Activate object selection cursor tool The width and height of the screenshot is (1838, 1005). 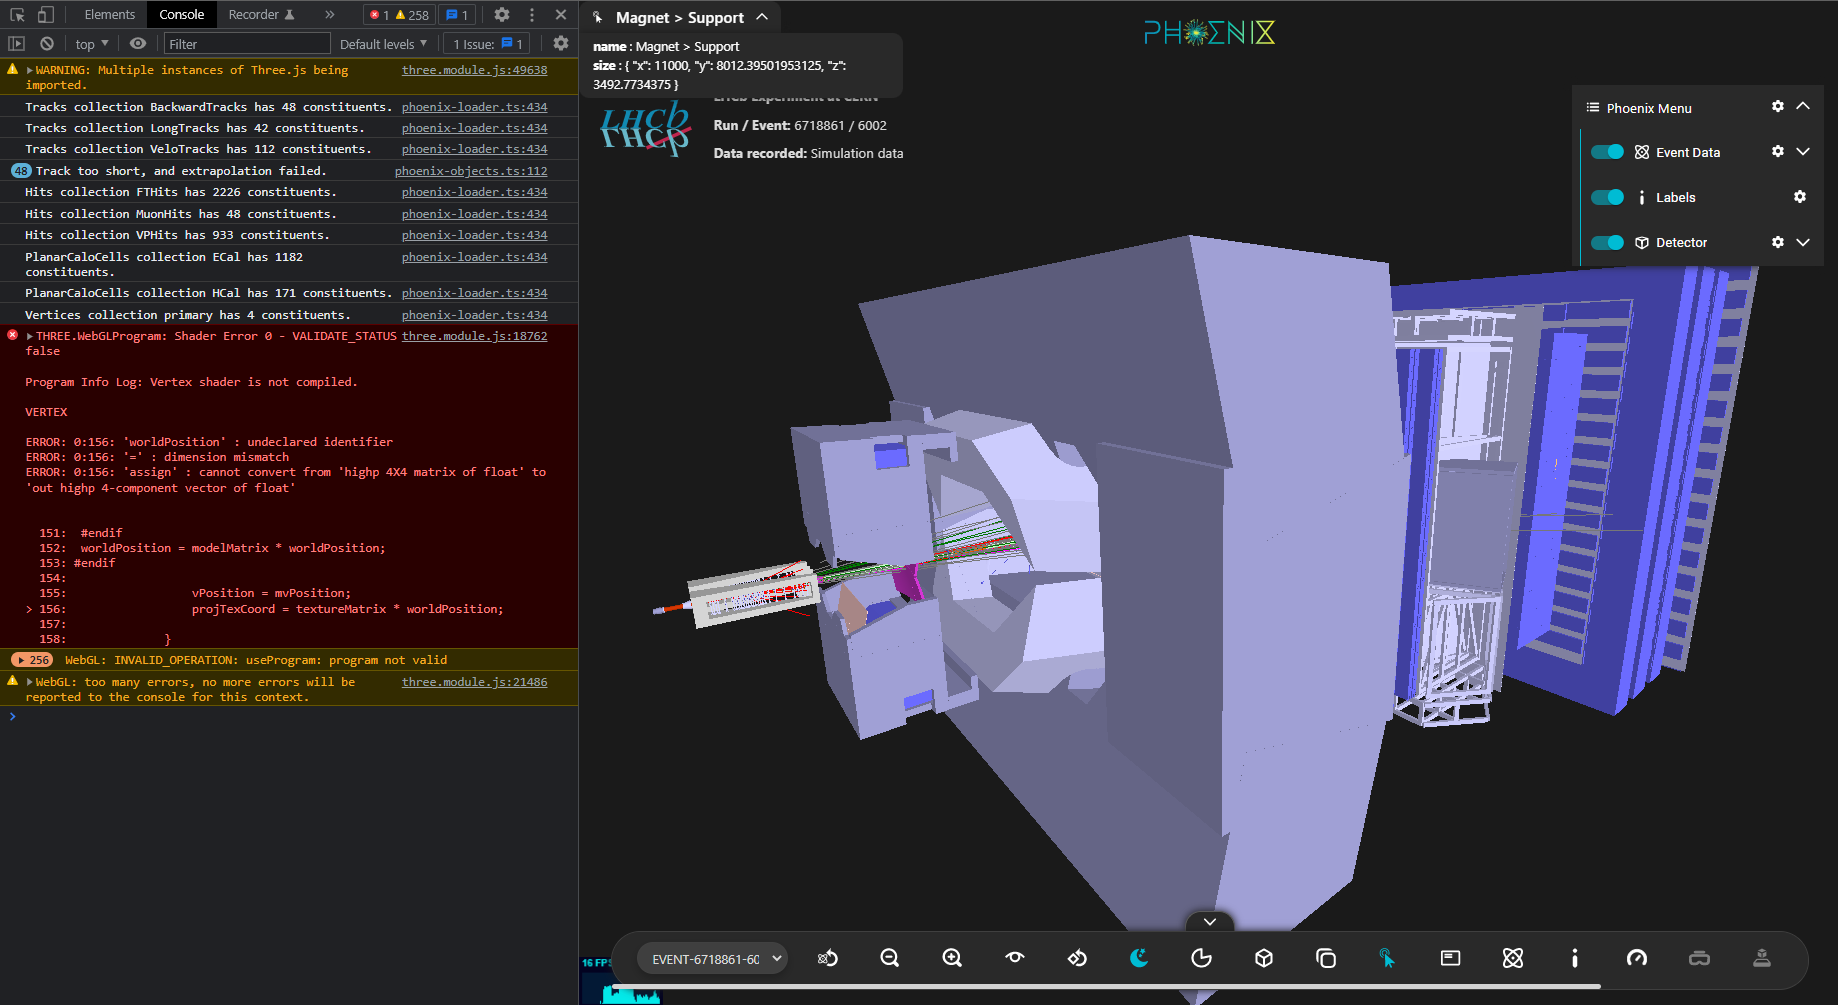[x=1388, y=957]
